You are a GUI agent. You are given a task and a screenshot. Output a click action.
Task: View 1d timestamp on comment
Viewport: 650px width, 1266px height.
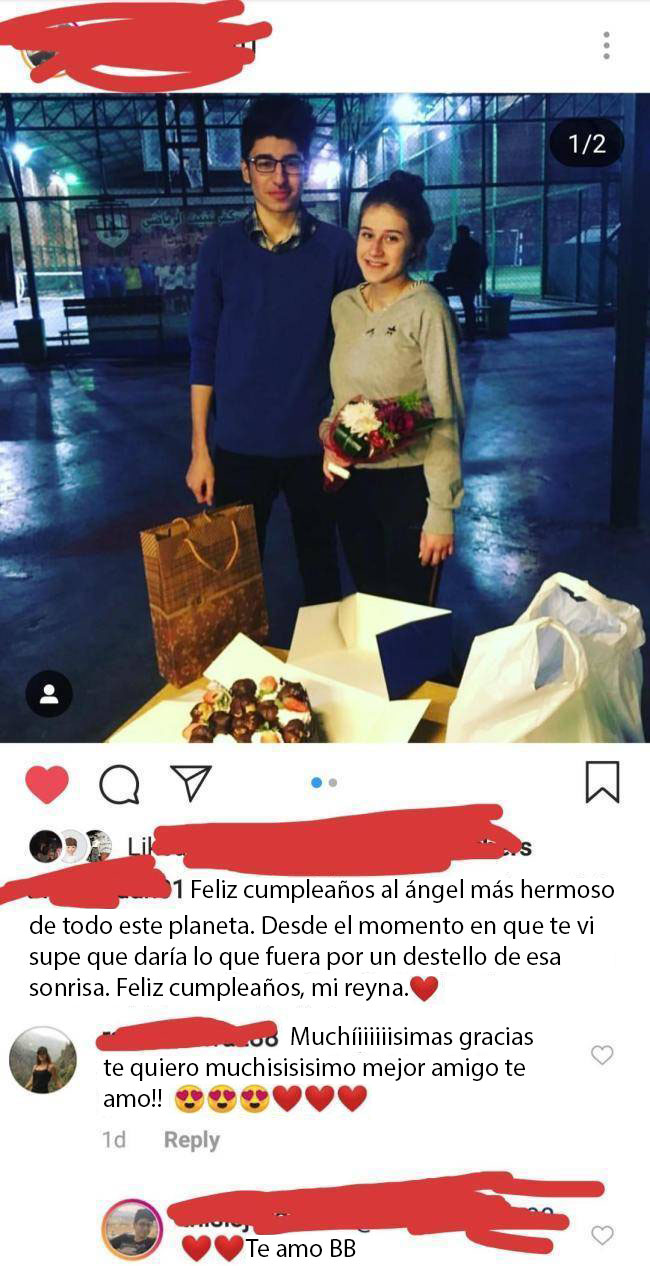pyautogui.click(x=114, y=1140)
